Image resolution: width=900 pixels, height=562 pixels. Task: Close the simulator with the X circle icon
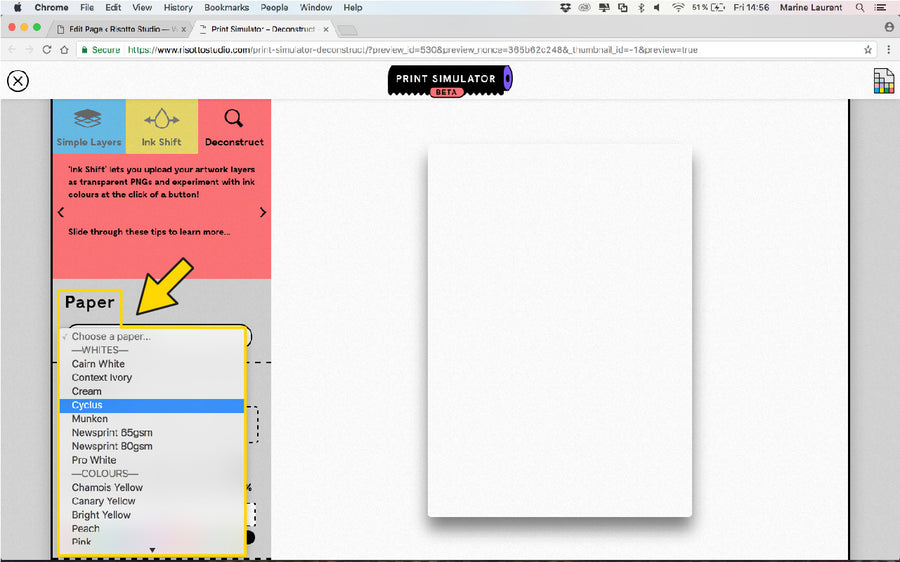(x=18, y=81)
